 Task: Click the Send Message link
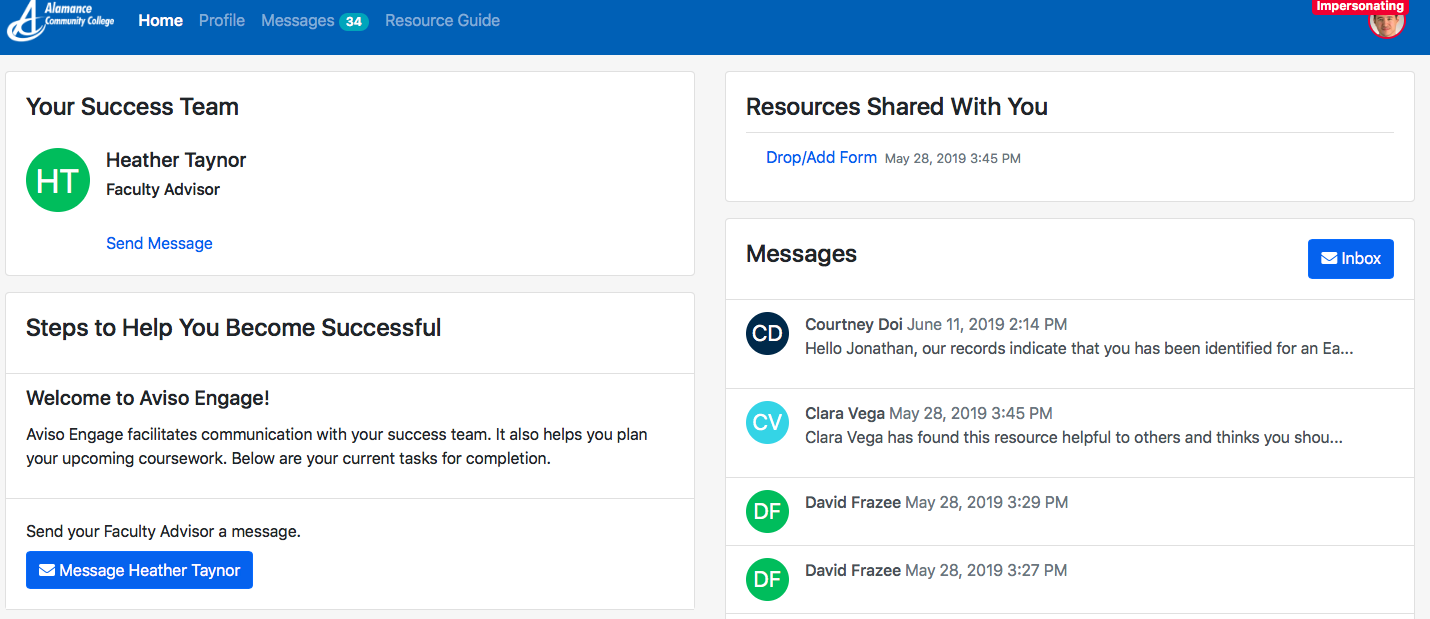pos(159,243)
